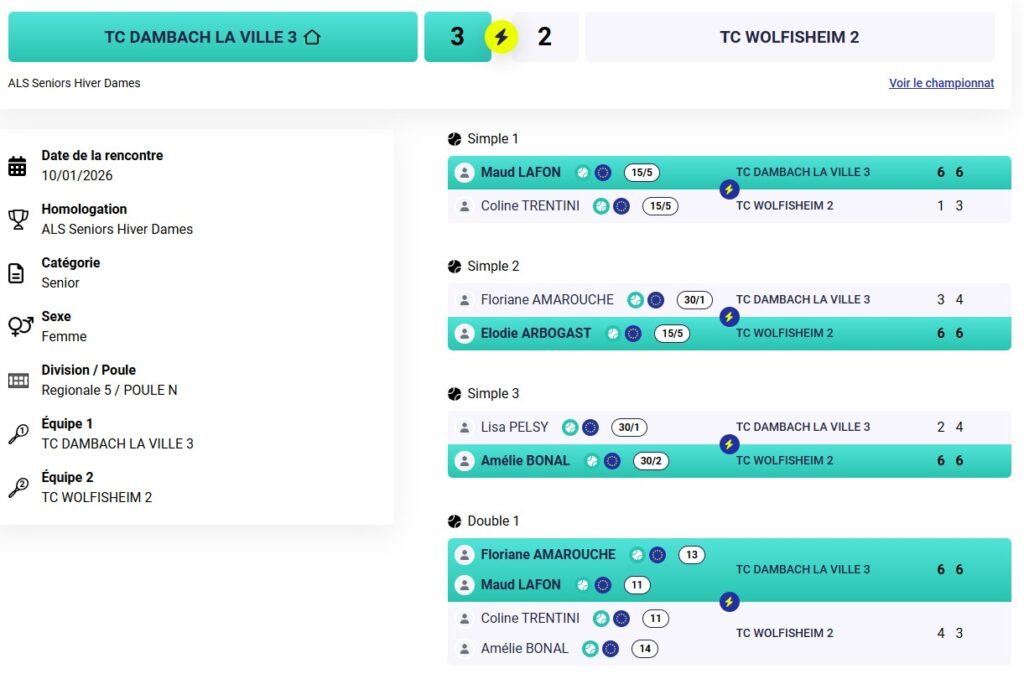Click Floriane AMAROUCHE's avatar icon in Double 1
This screenshot has height=679, width=1024.
[464, 555]
